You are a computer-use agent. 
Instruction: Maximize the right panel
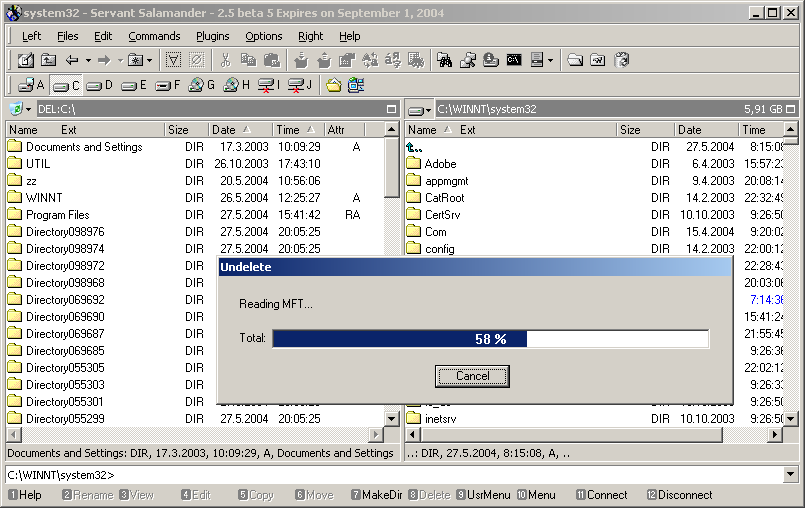tap(790, 109)
